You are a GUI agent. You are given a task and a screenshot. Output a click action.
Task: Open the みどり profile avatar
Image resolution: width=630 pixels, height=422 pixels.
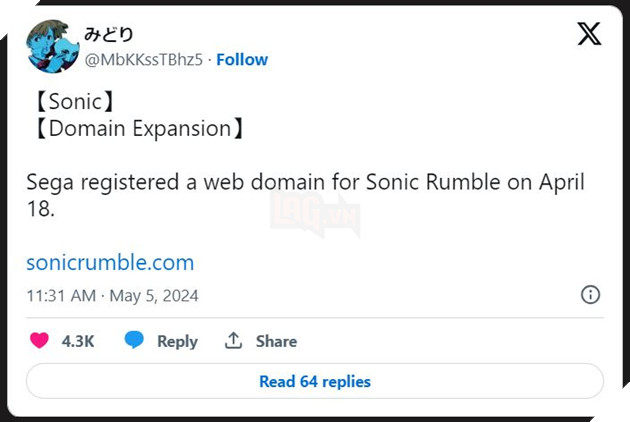point(52,46)
